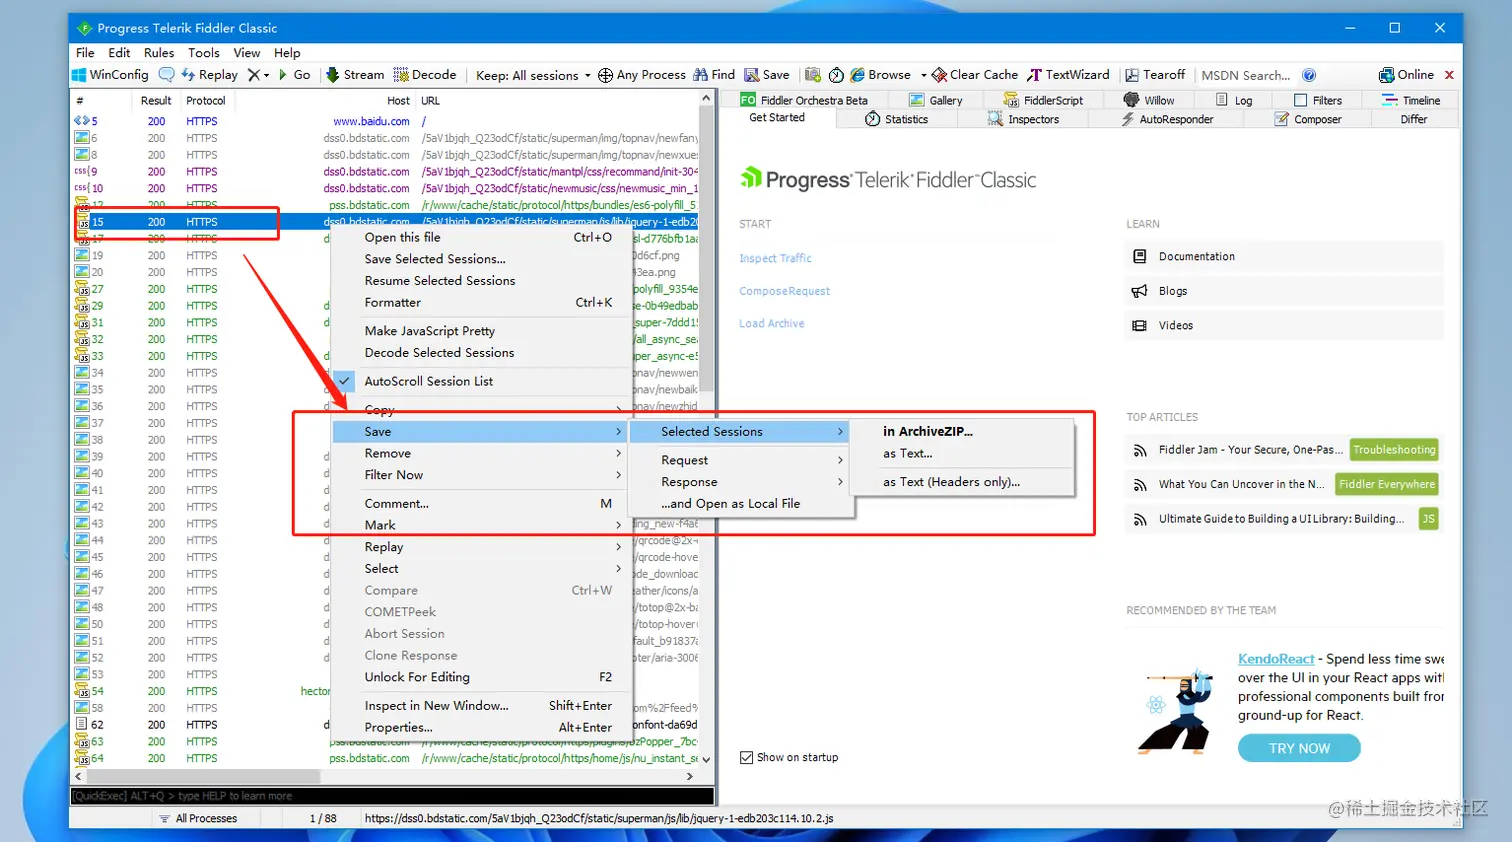
Task: Click the timer stopwatch toolbar icon
Action: pyautogui.click(x=836, y=75)
